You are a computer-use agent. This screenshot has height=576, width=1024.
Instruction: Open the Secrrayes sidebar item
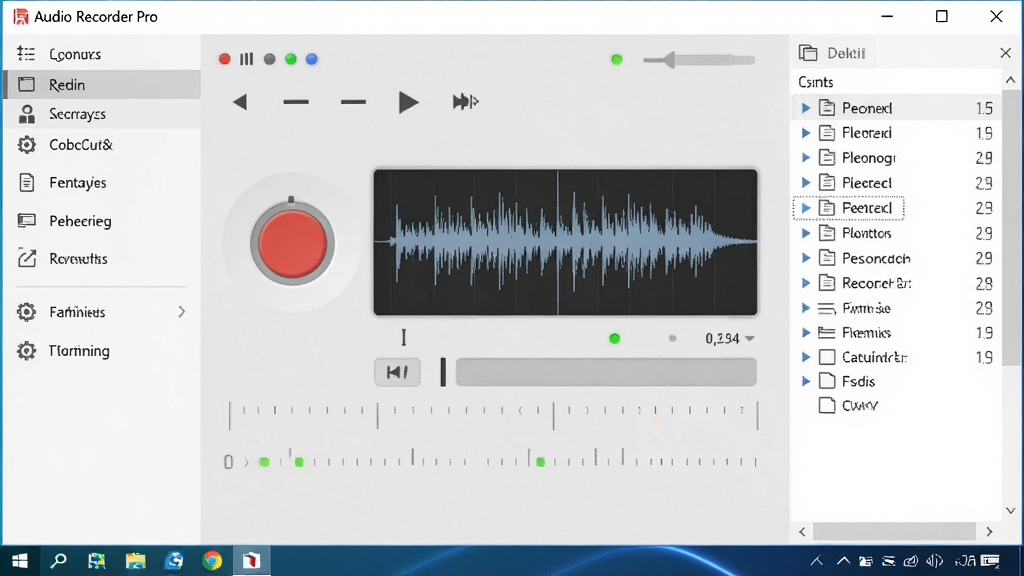point(102,114)
